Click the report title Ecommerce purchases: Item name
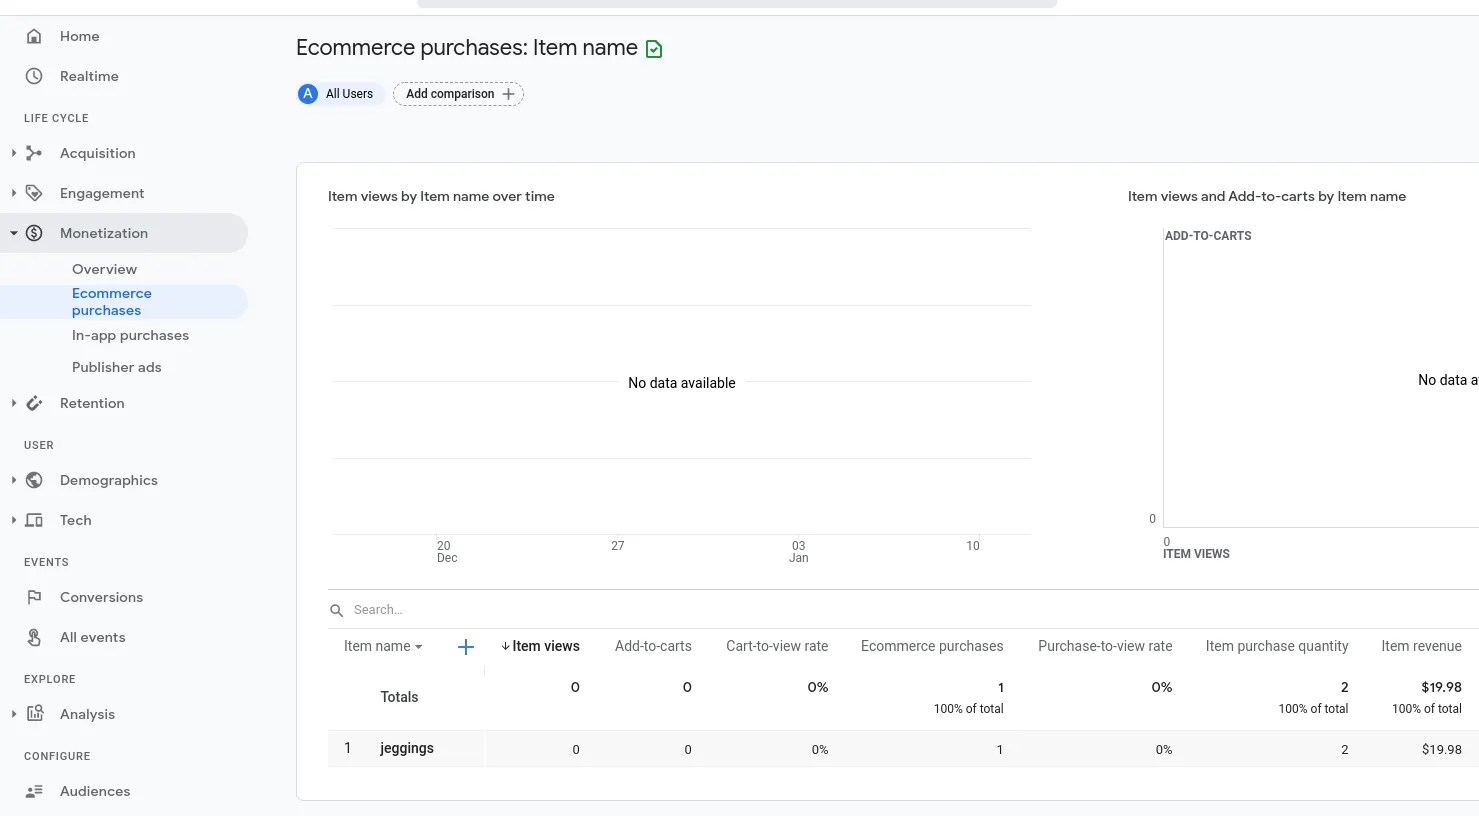 coord(467,48)
